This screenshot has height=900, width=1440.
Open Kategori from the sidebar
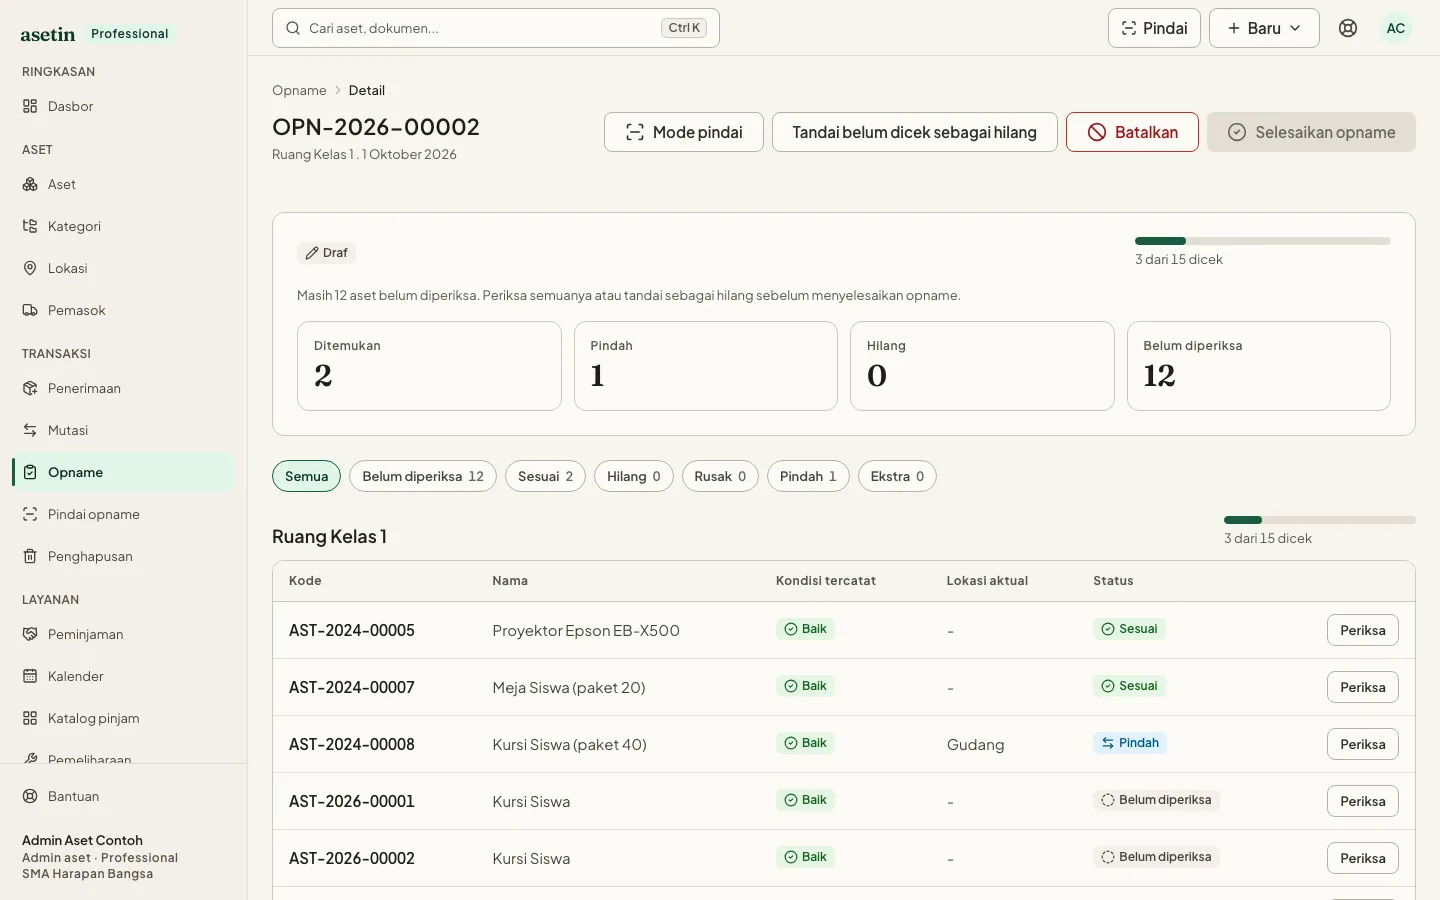[x=124, y=226]
